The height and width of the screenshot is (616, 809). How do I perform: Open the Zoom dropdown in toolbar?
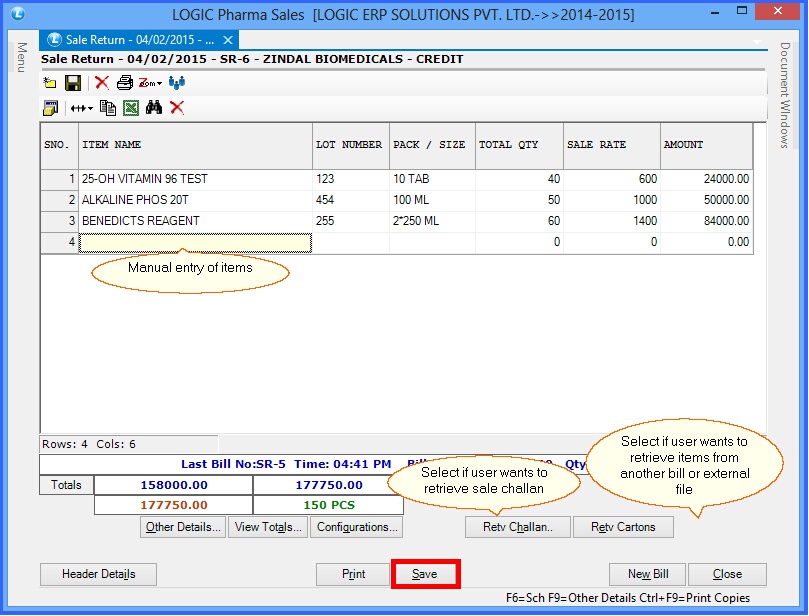150,83
